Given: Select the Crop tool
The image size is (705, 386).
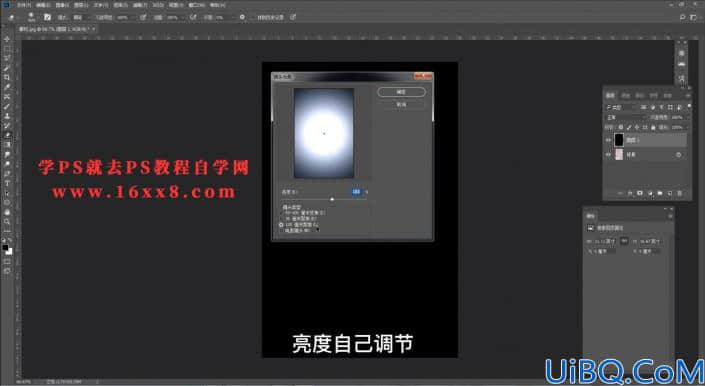Looking at the screenshot, I should 7,77.
